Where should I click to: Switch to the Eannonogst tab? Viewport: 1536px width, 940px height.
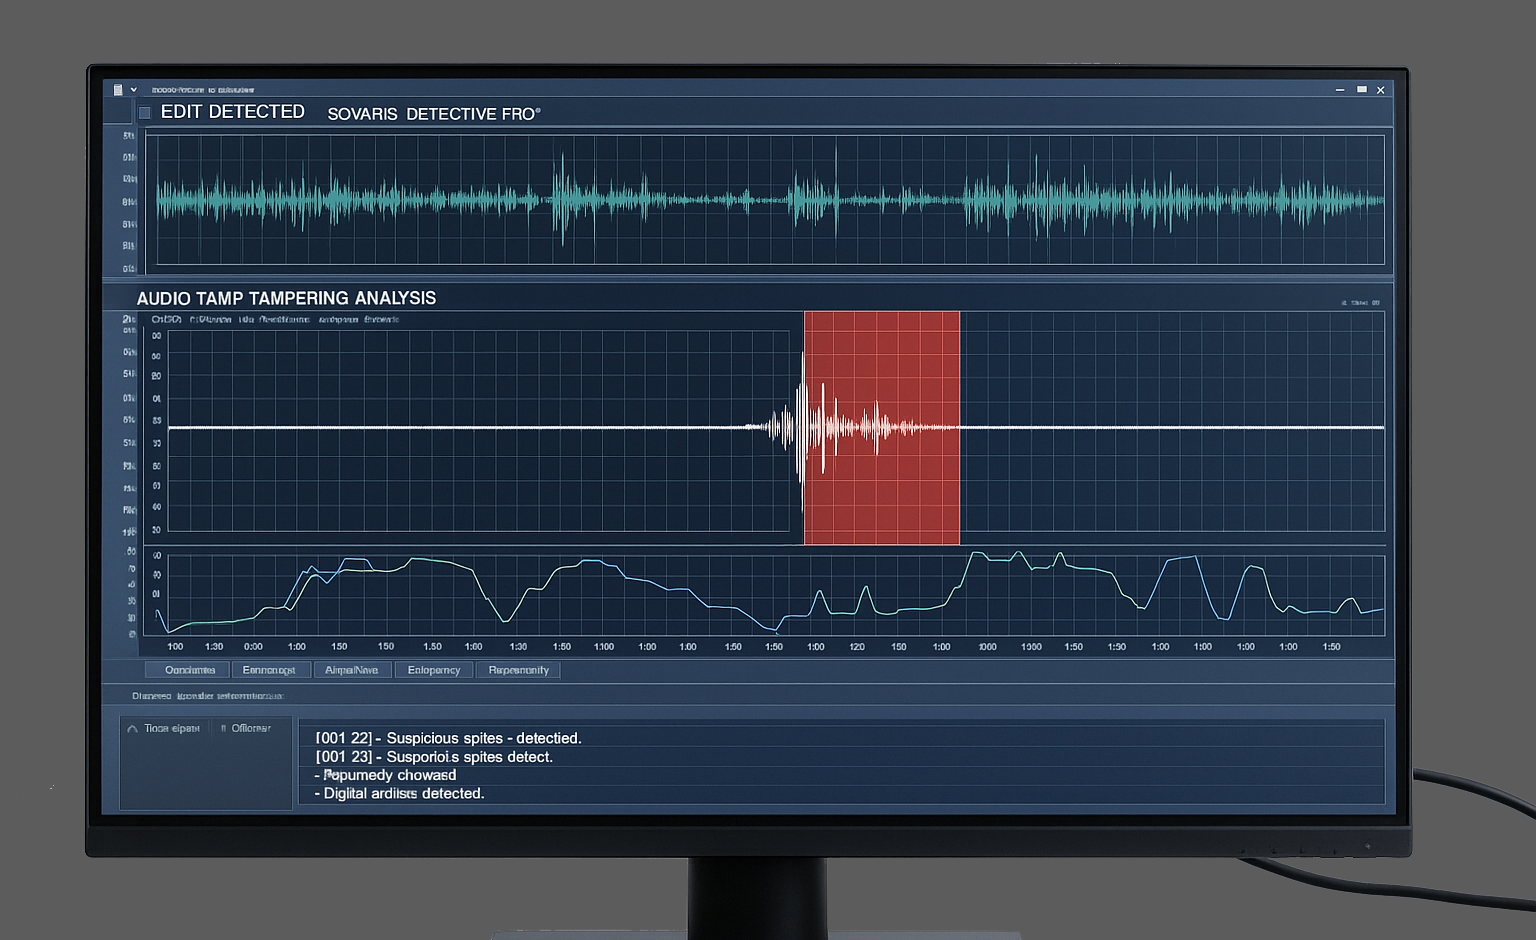coord(271,669)
